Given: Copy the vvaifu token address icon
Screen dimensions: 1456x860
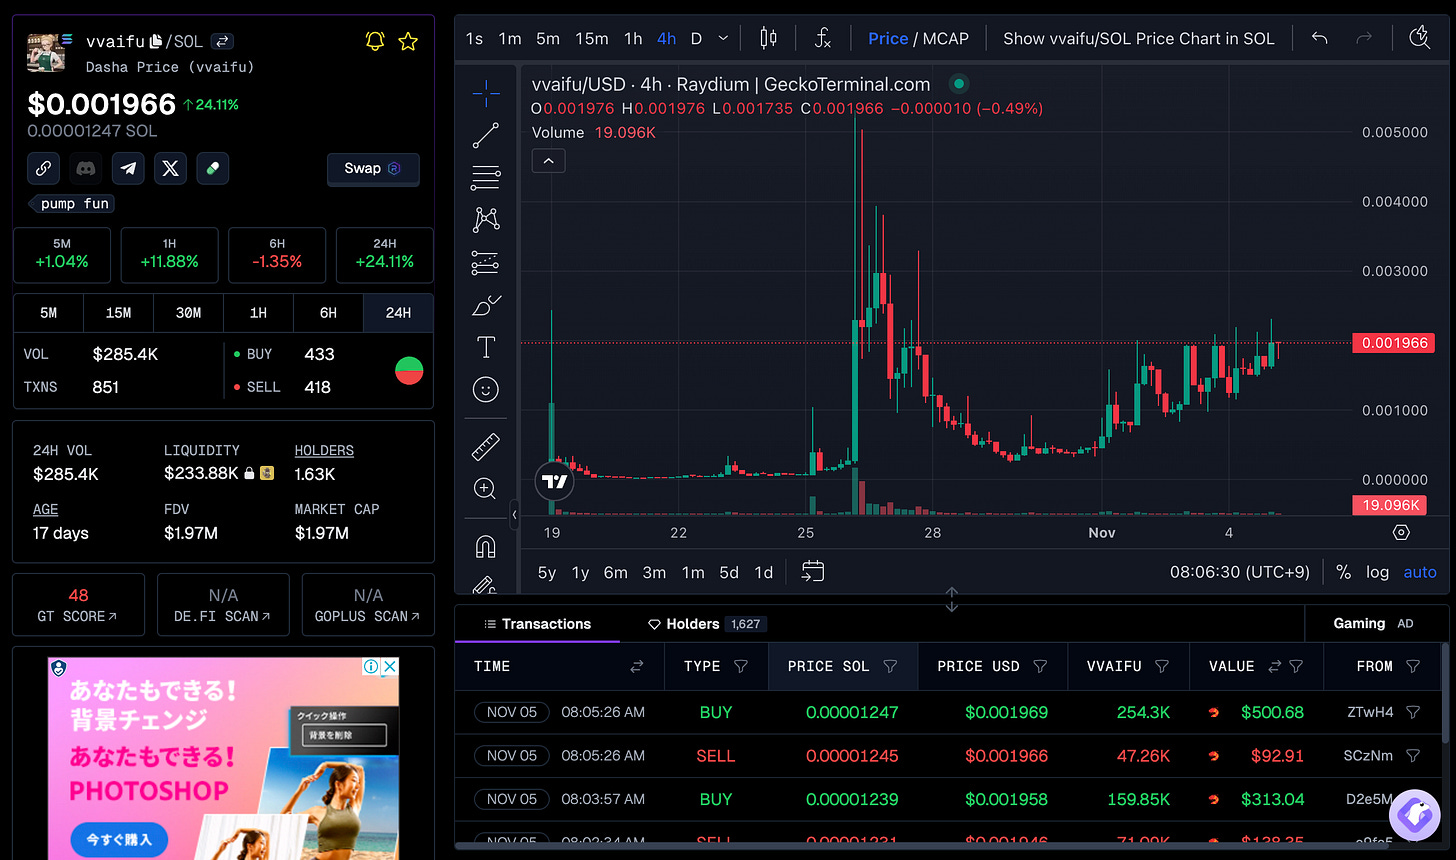Looking at the screenshot, I should coord(156,41).
